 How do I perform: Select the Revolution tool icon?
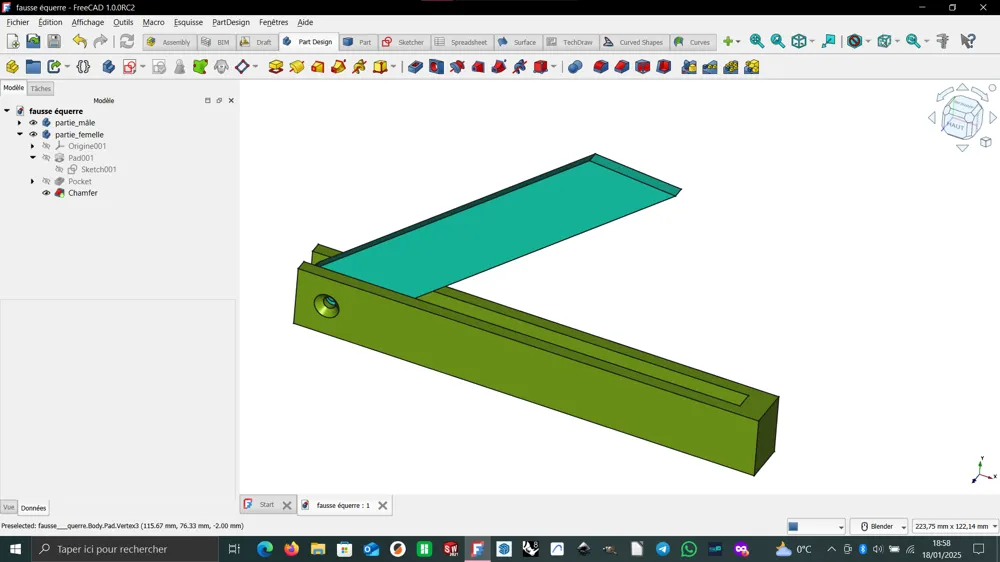tap(297, 66)
